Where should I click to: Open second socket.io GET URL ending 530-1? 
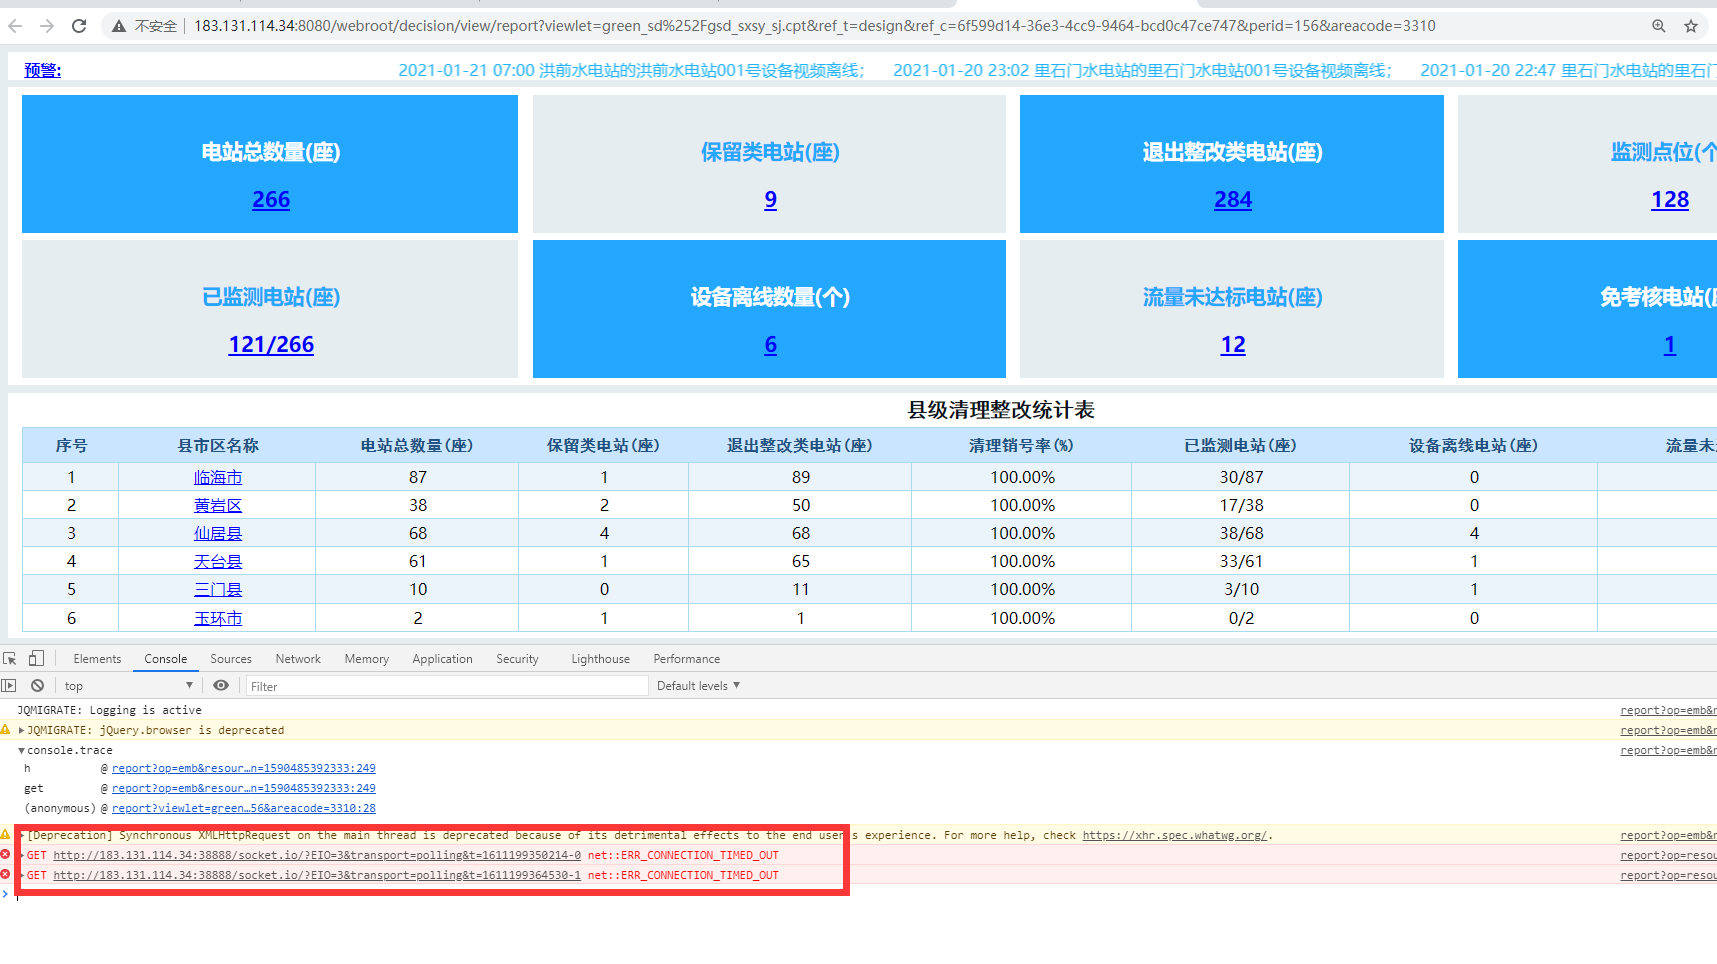[317, 875]
